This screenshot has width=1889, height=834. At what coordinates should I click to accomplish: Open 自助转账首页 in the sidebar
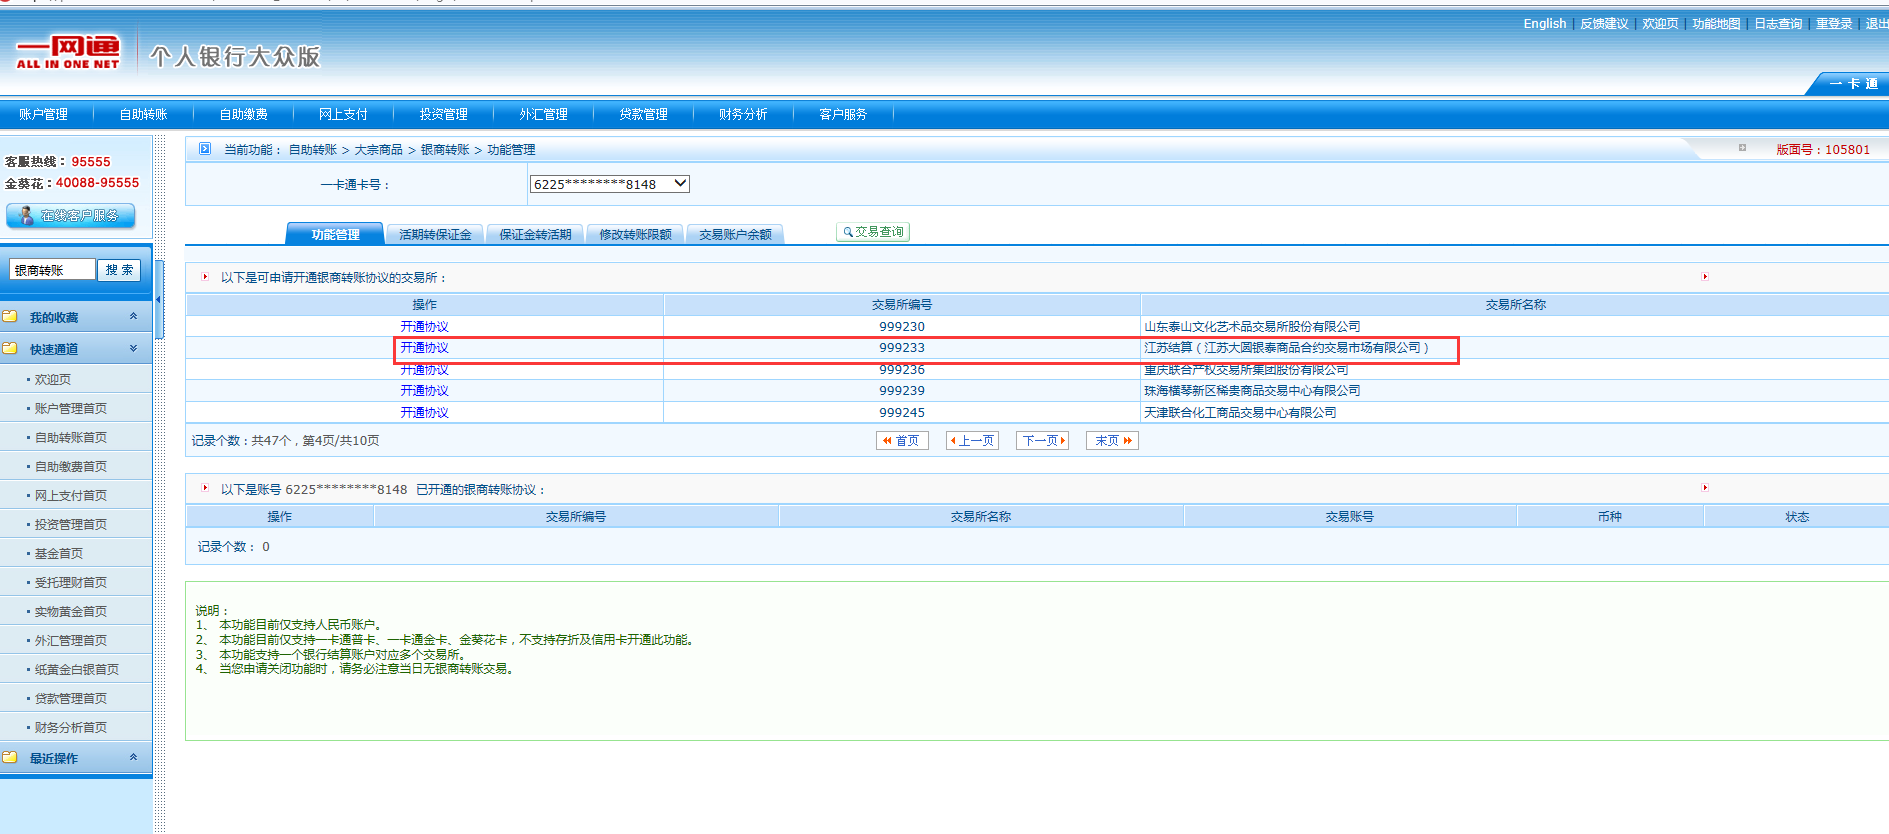[71, 437]
